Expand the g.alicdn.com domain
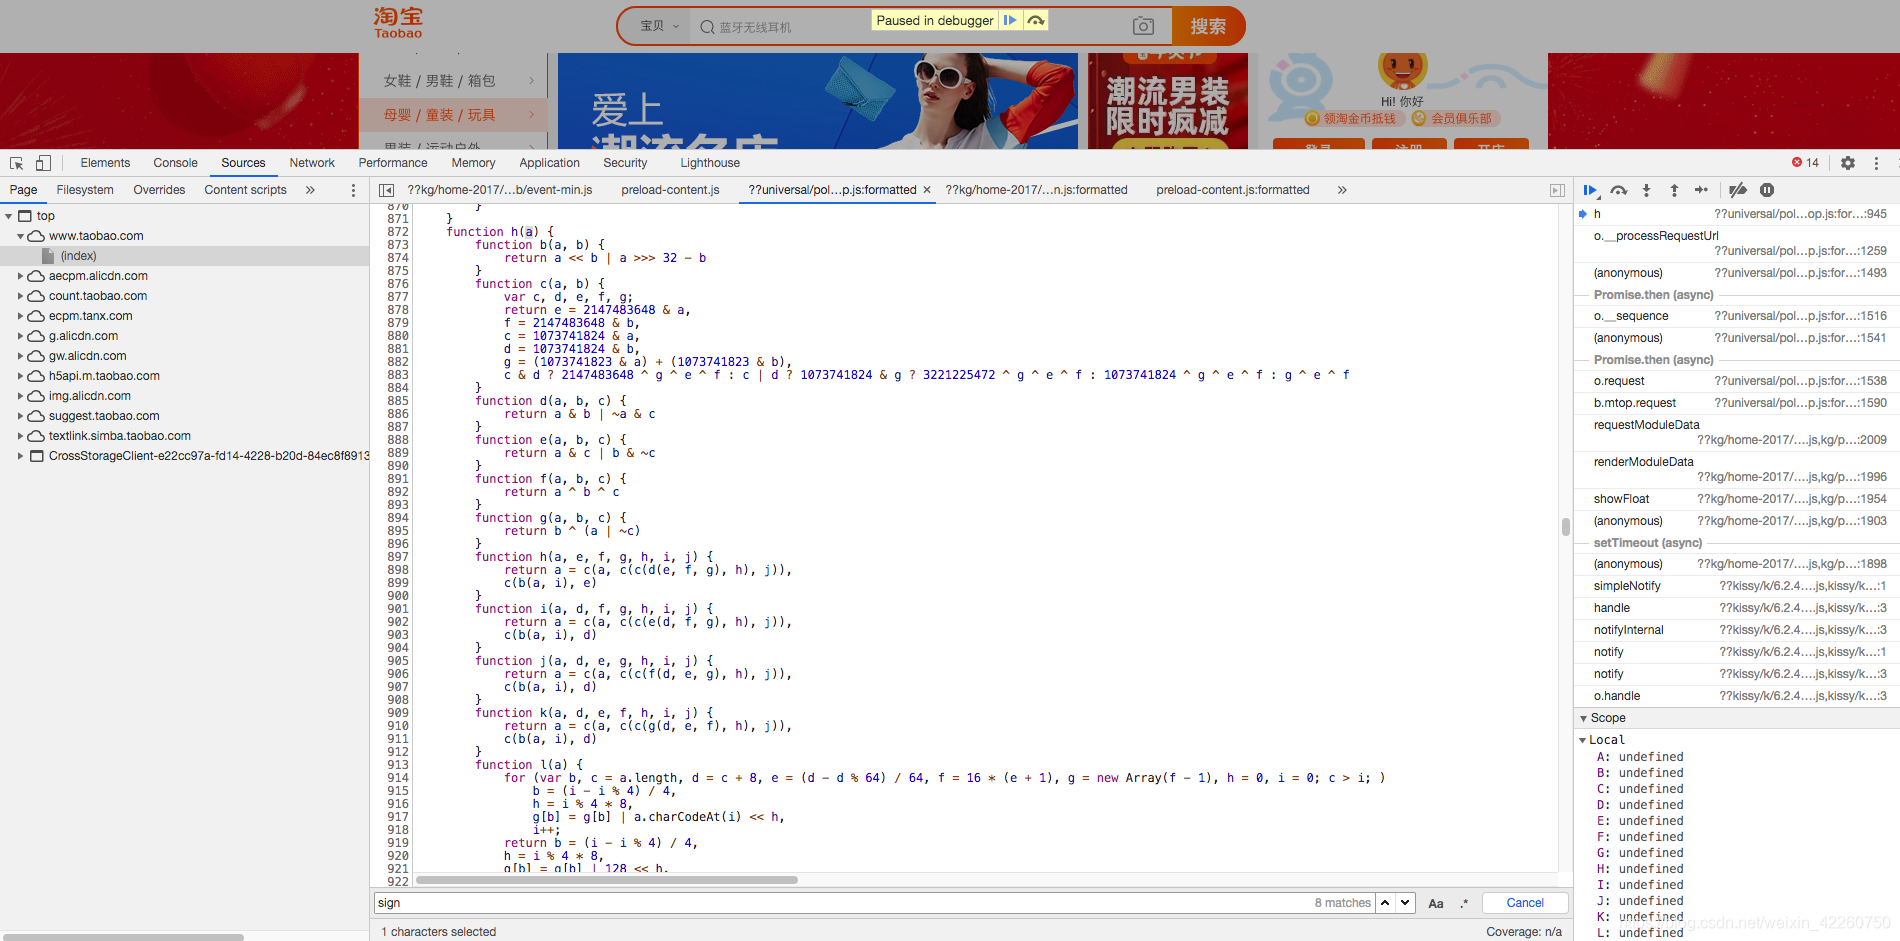The width and height of the screenshot is (1900, 941). 20,336
